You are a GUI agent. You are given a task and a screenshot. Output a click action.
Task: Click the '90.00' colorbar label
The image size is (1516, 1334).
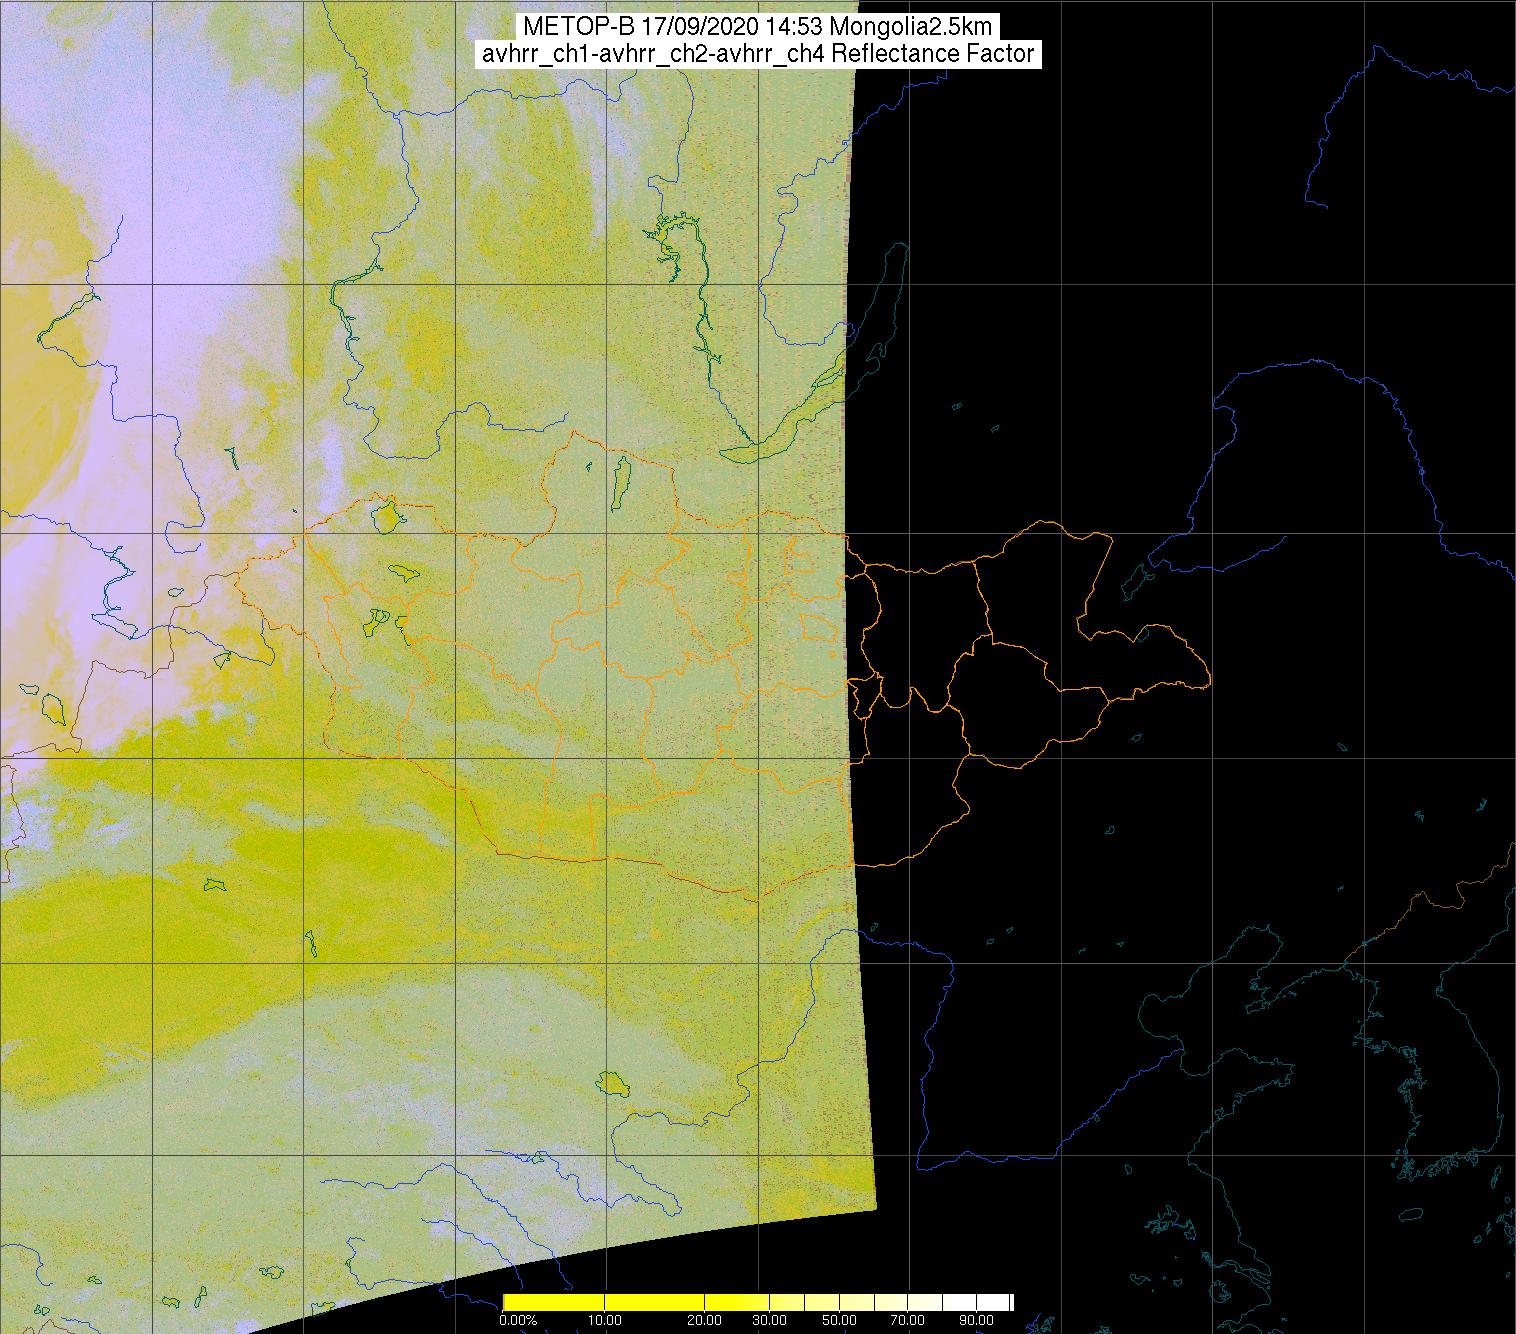[976, 1320]
